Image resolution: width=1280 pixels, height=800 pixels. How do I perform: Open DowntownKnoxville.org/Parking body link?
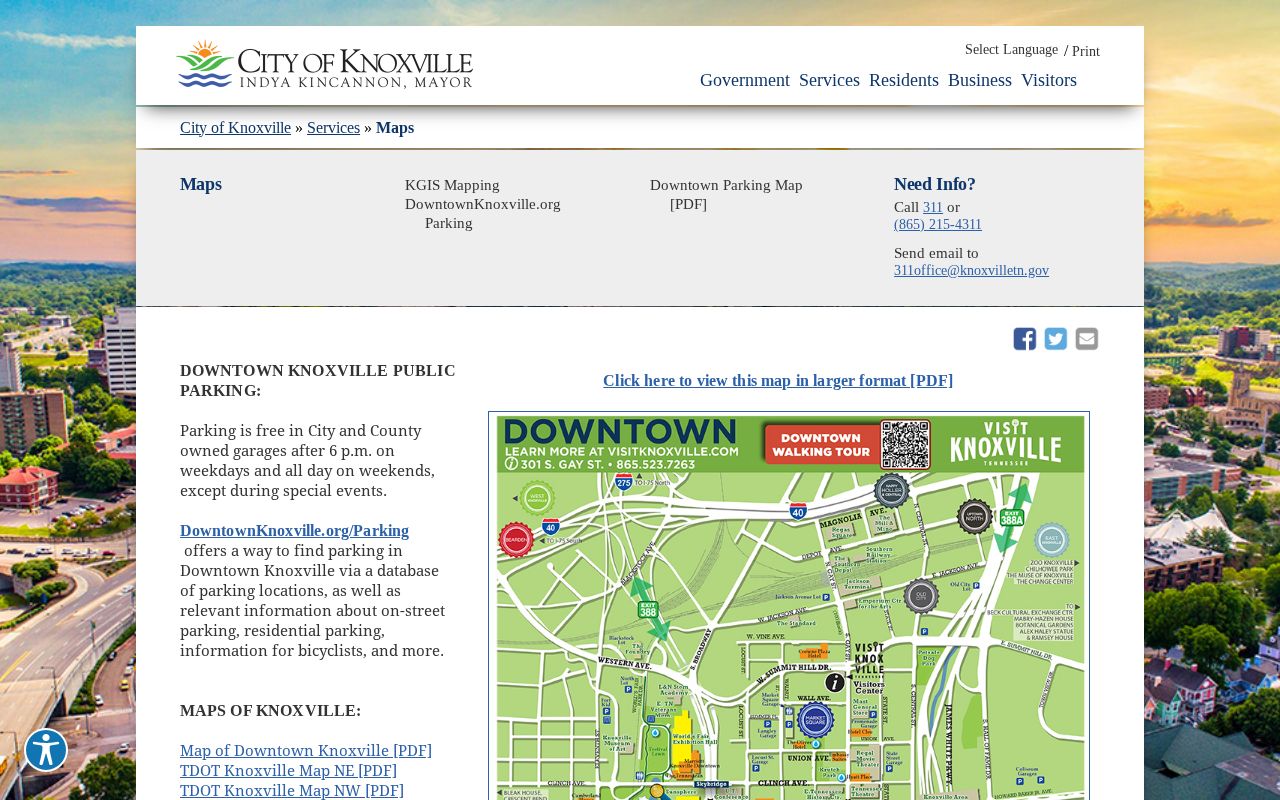tap(294, 531)
